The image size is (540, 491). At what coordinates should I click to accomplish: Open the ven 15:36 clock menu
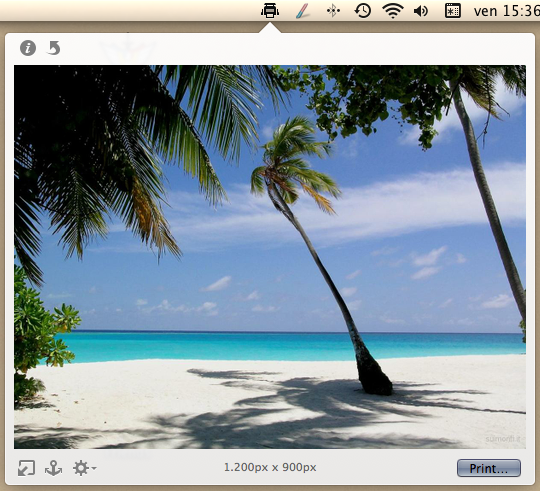(507, 11)
